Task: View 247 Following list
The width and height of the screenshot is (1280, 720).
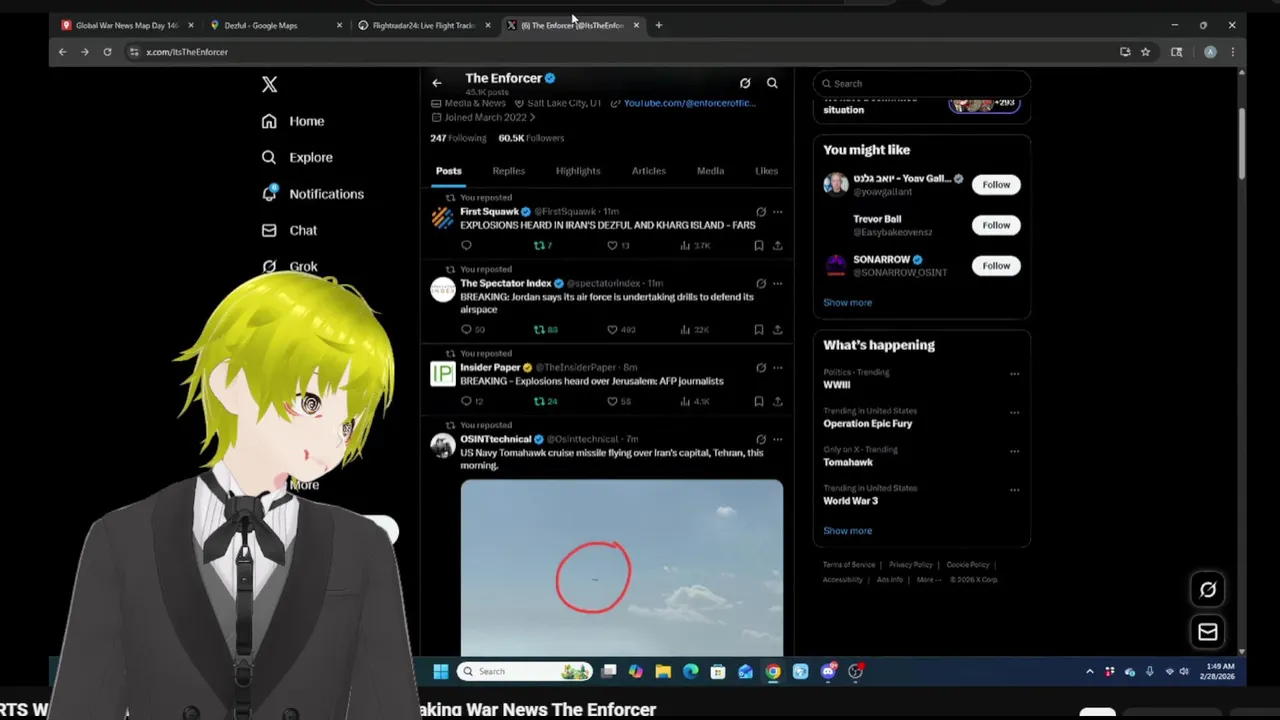Action: 458,138
